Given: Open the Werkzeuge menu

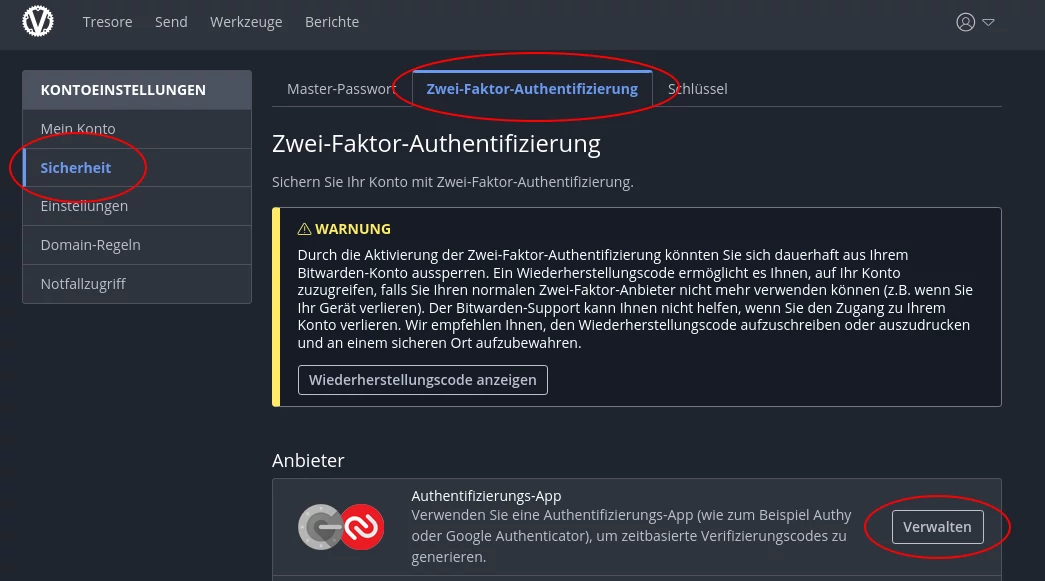Looking at the screenshot, I should pyautogui.click(x=246, y=22).
